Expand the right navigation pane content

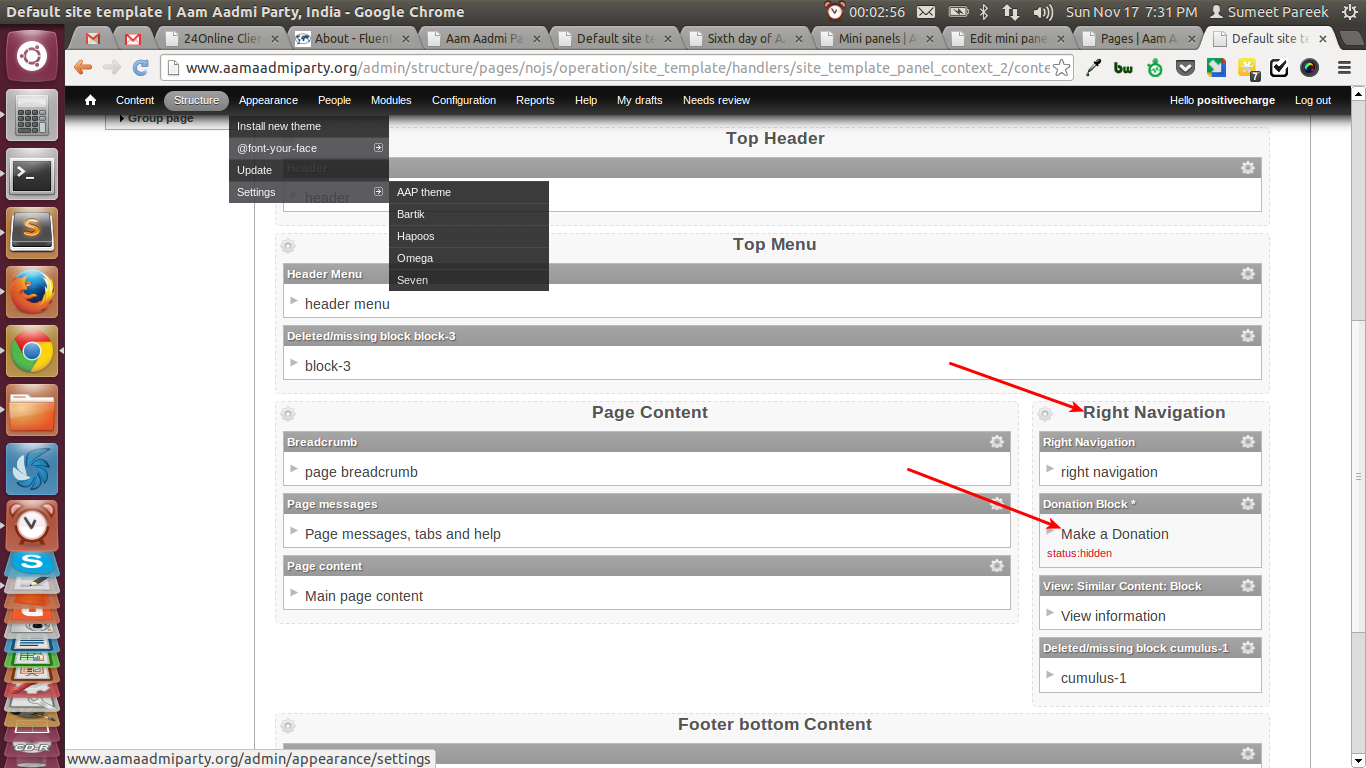click(1050, 468)
